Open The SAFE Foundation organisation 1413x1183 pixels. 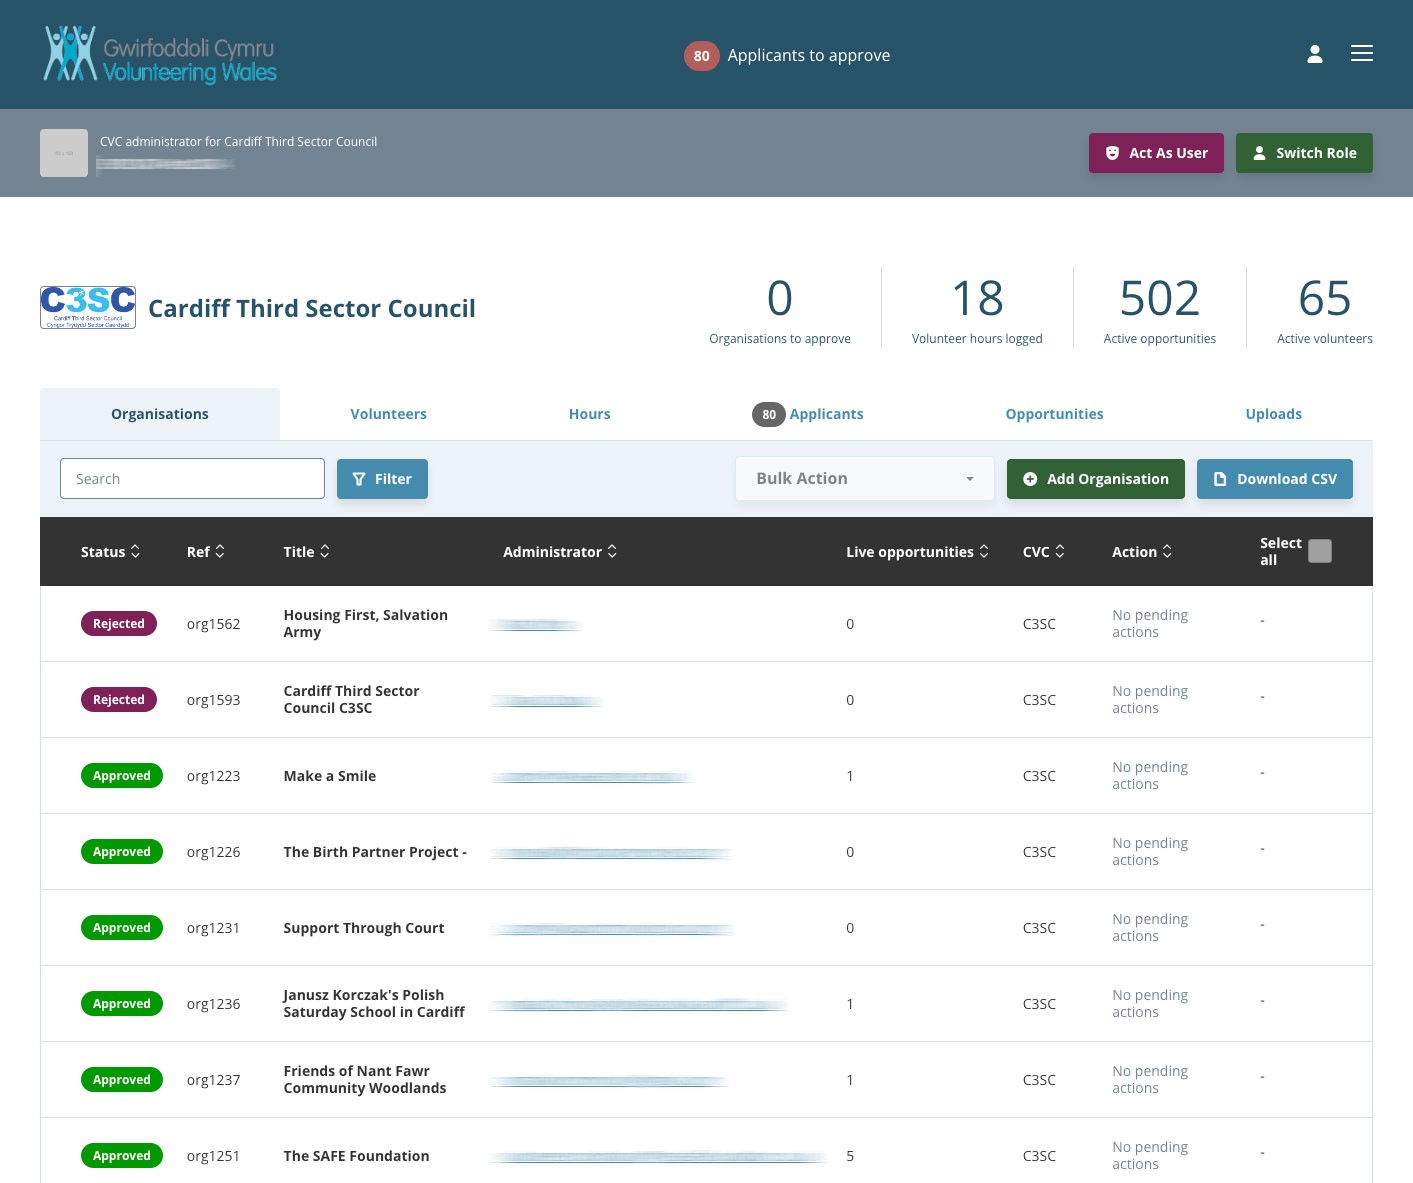click(x=356, y=1156)
